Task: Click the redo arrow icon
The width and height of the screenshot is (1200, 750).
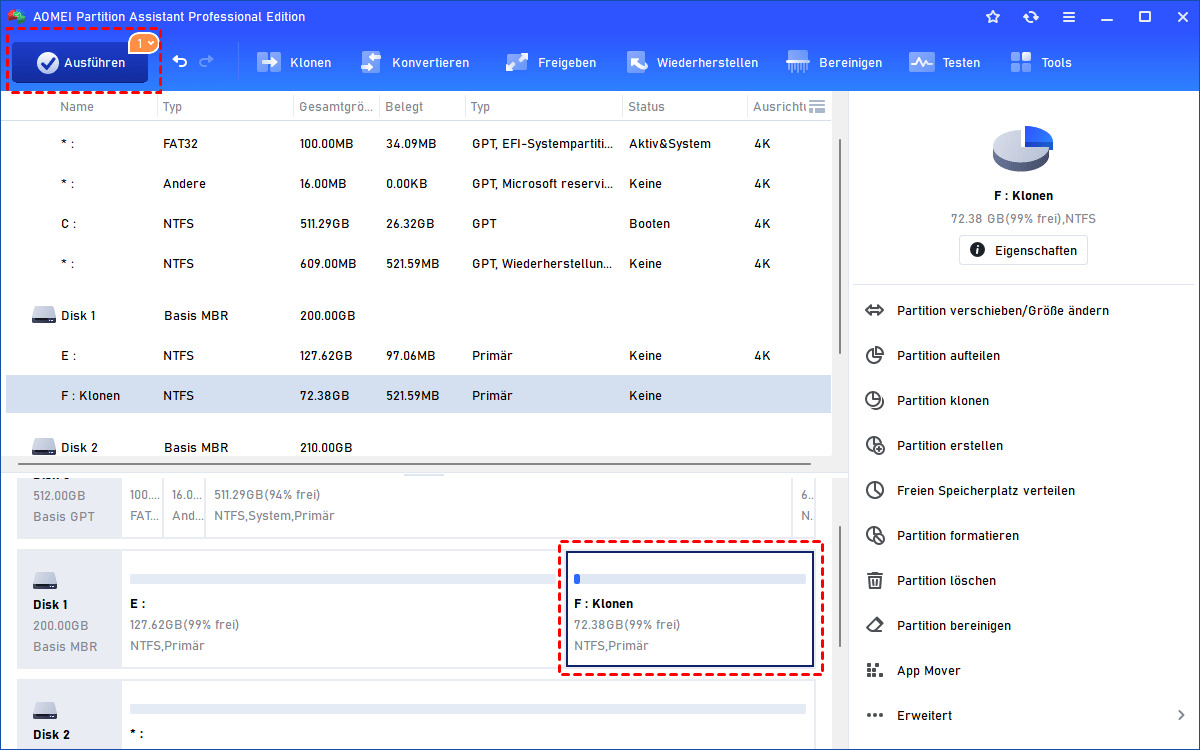Action: pos(208,61)
